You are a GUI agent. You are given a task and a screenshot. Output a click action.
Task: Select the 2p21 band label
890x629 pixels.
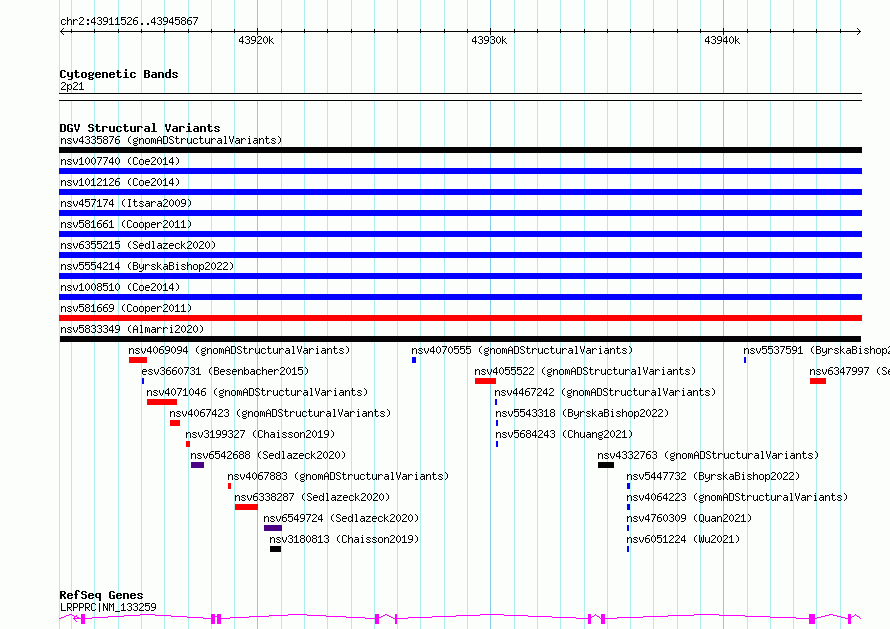click(72, 86)
